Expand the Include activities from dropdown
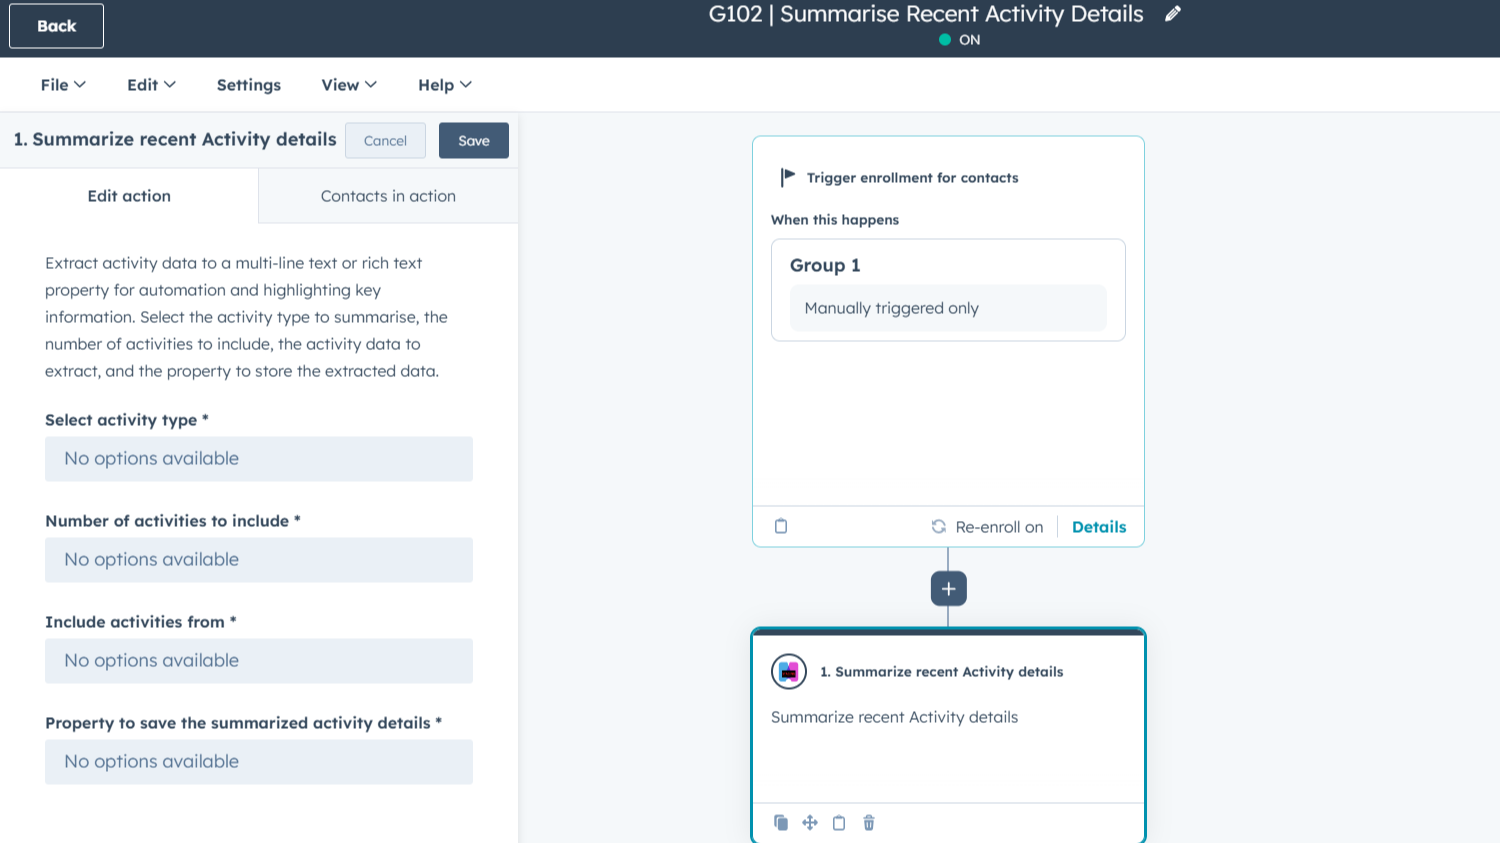 click(258, 661)
